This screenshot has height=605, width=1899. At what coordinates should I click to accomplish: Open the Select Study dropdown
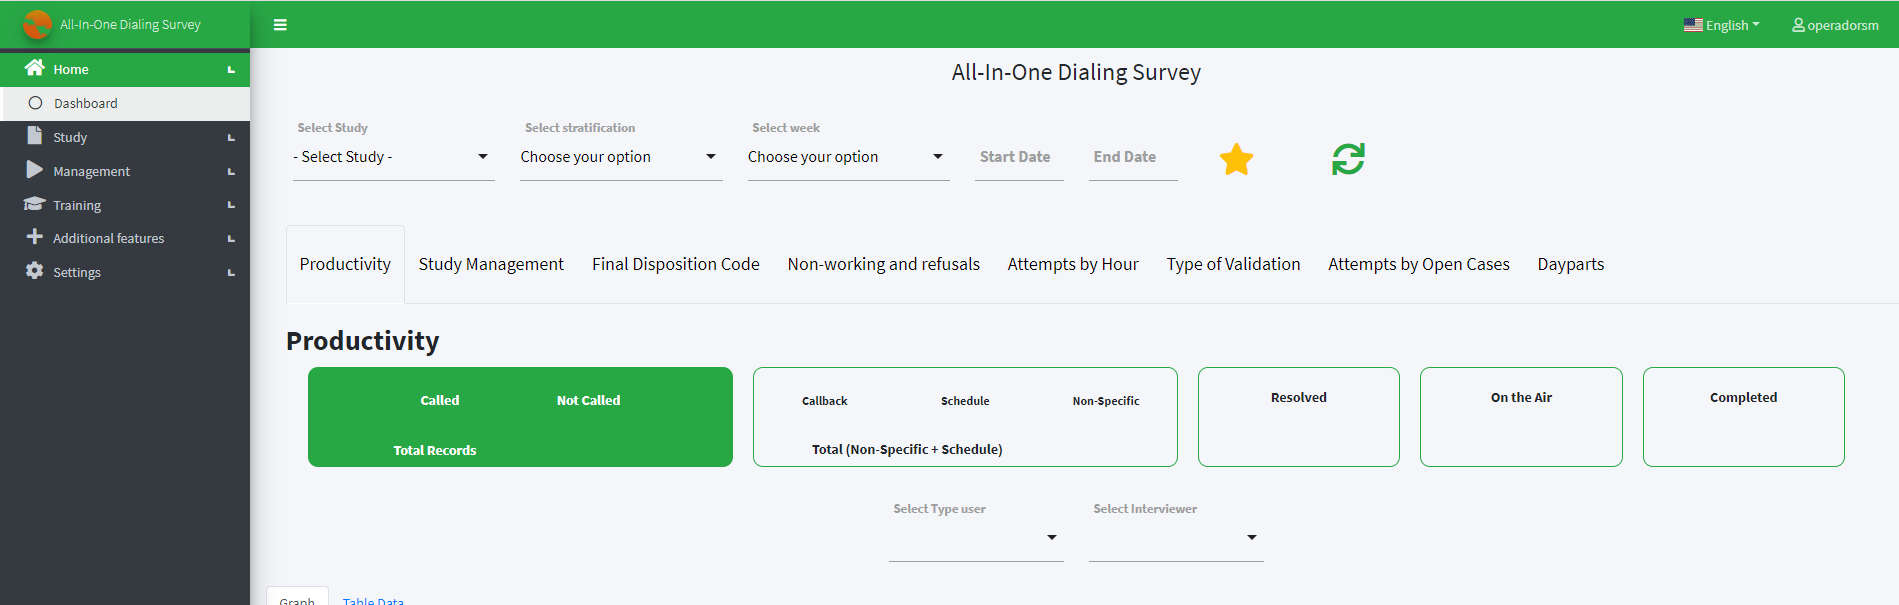(393, 157)
